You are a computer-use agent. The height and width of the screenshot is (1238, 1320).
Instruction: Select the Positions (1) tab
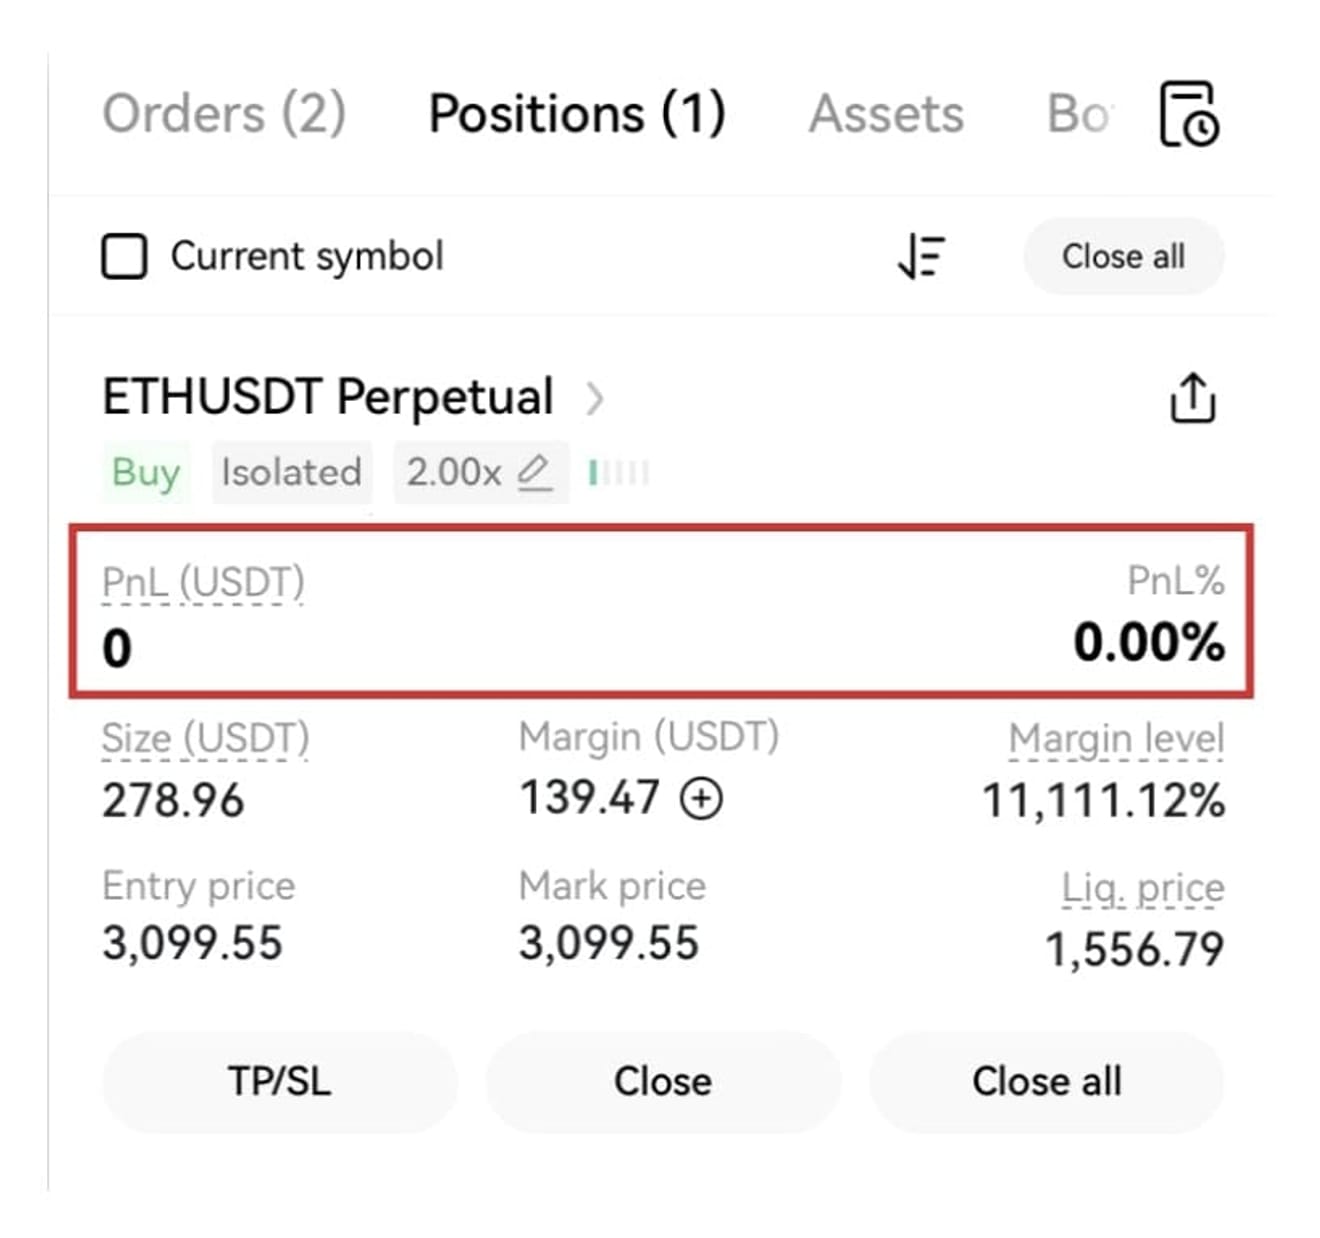[577, 113]
